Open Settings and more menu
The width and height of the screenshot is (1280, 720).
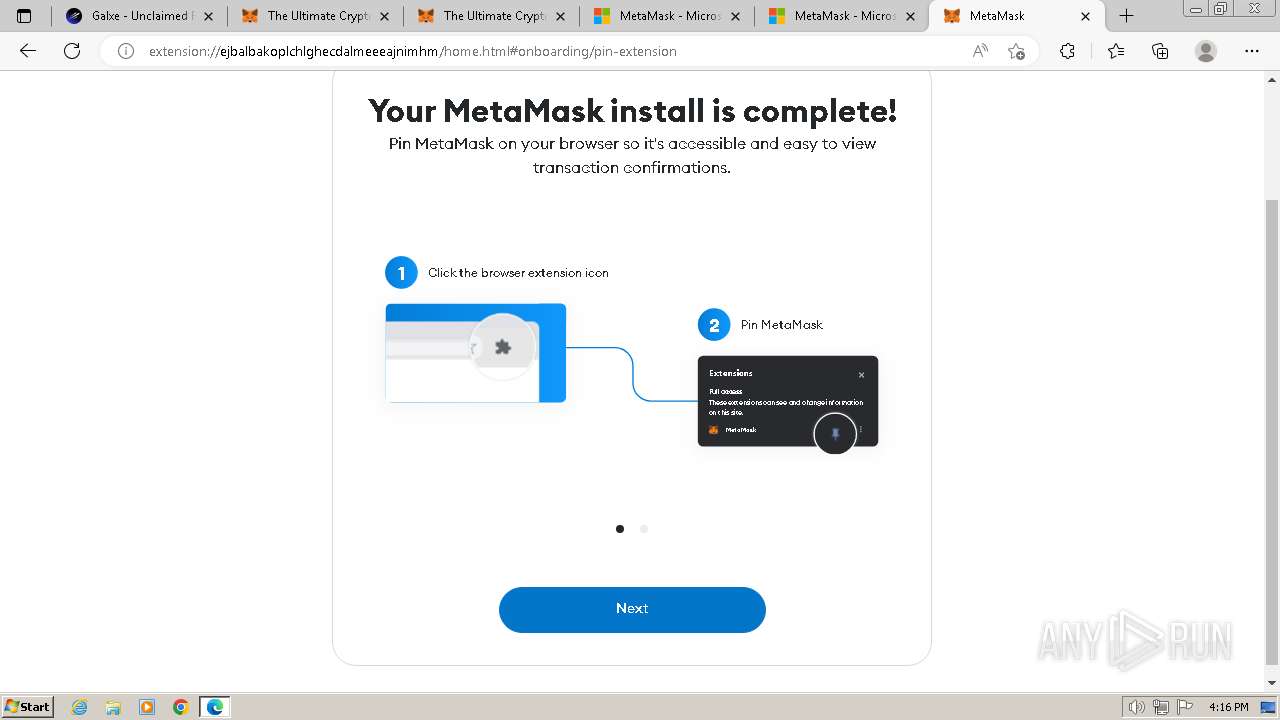click(1252, 51)
